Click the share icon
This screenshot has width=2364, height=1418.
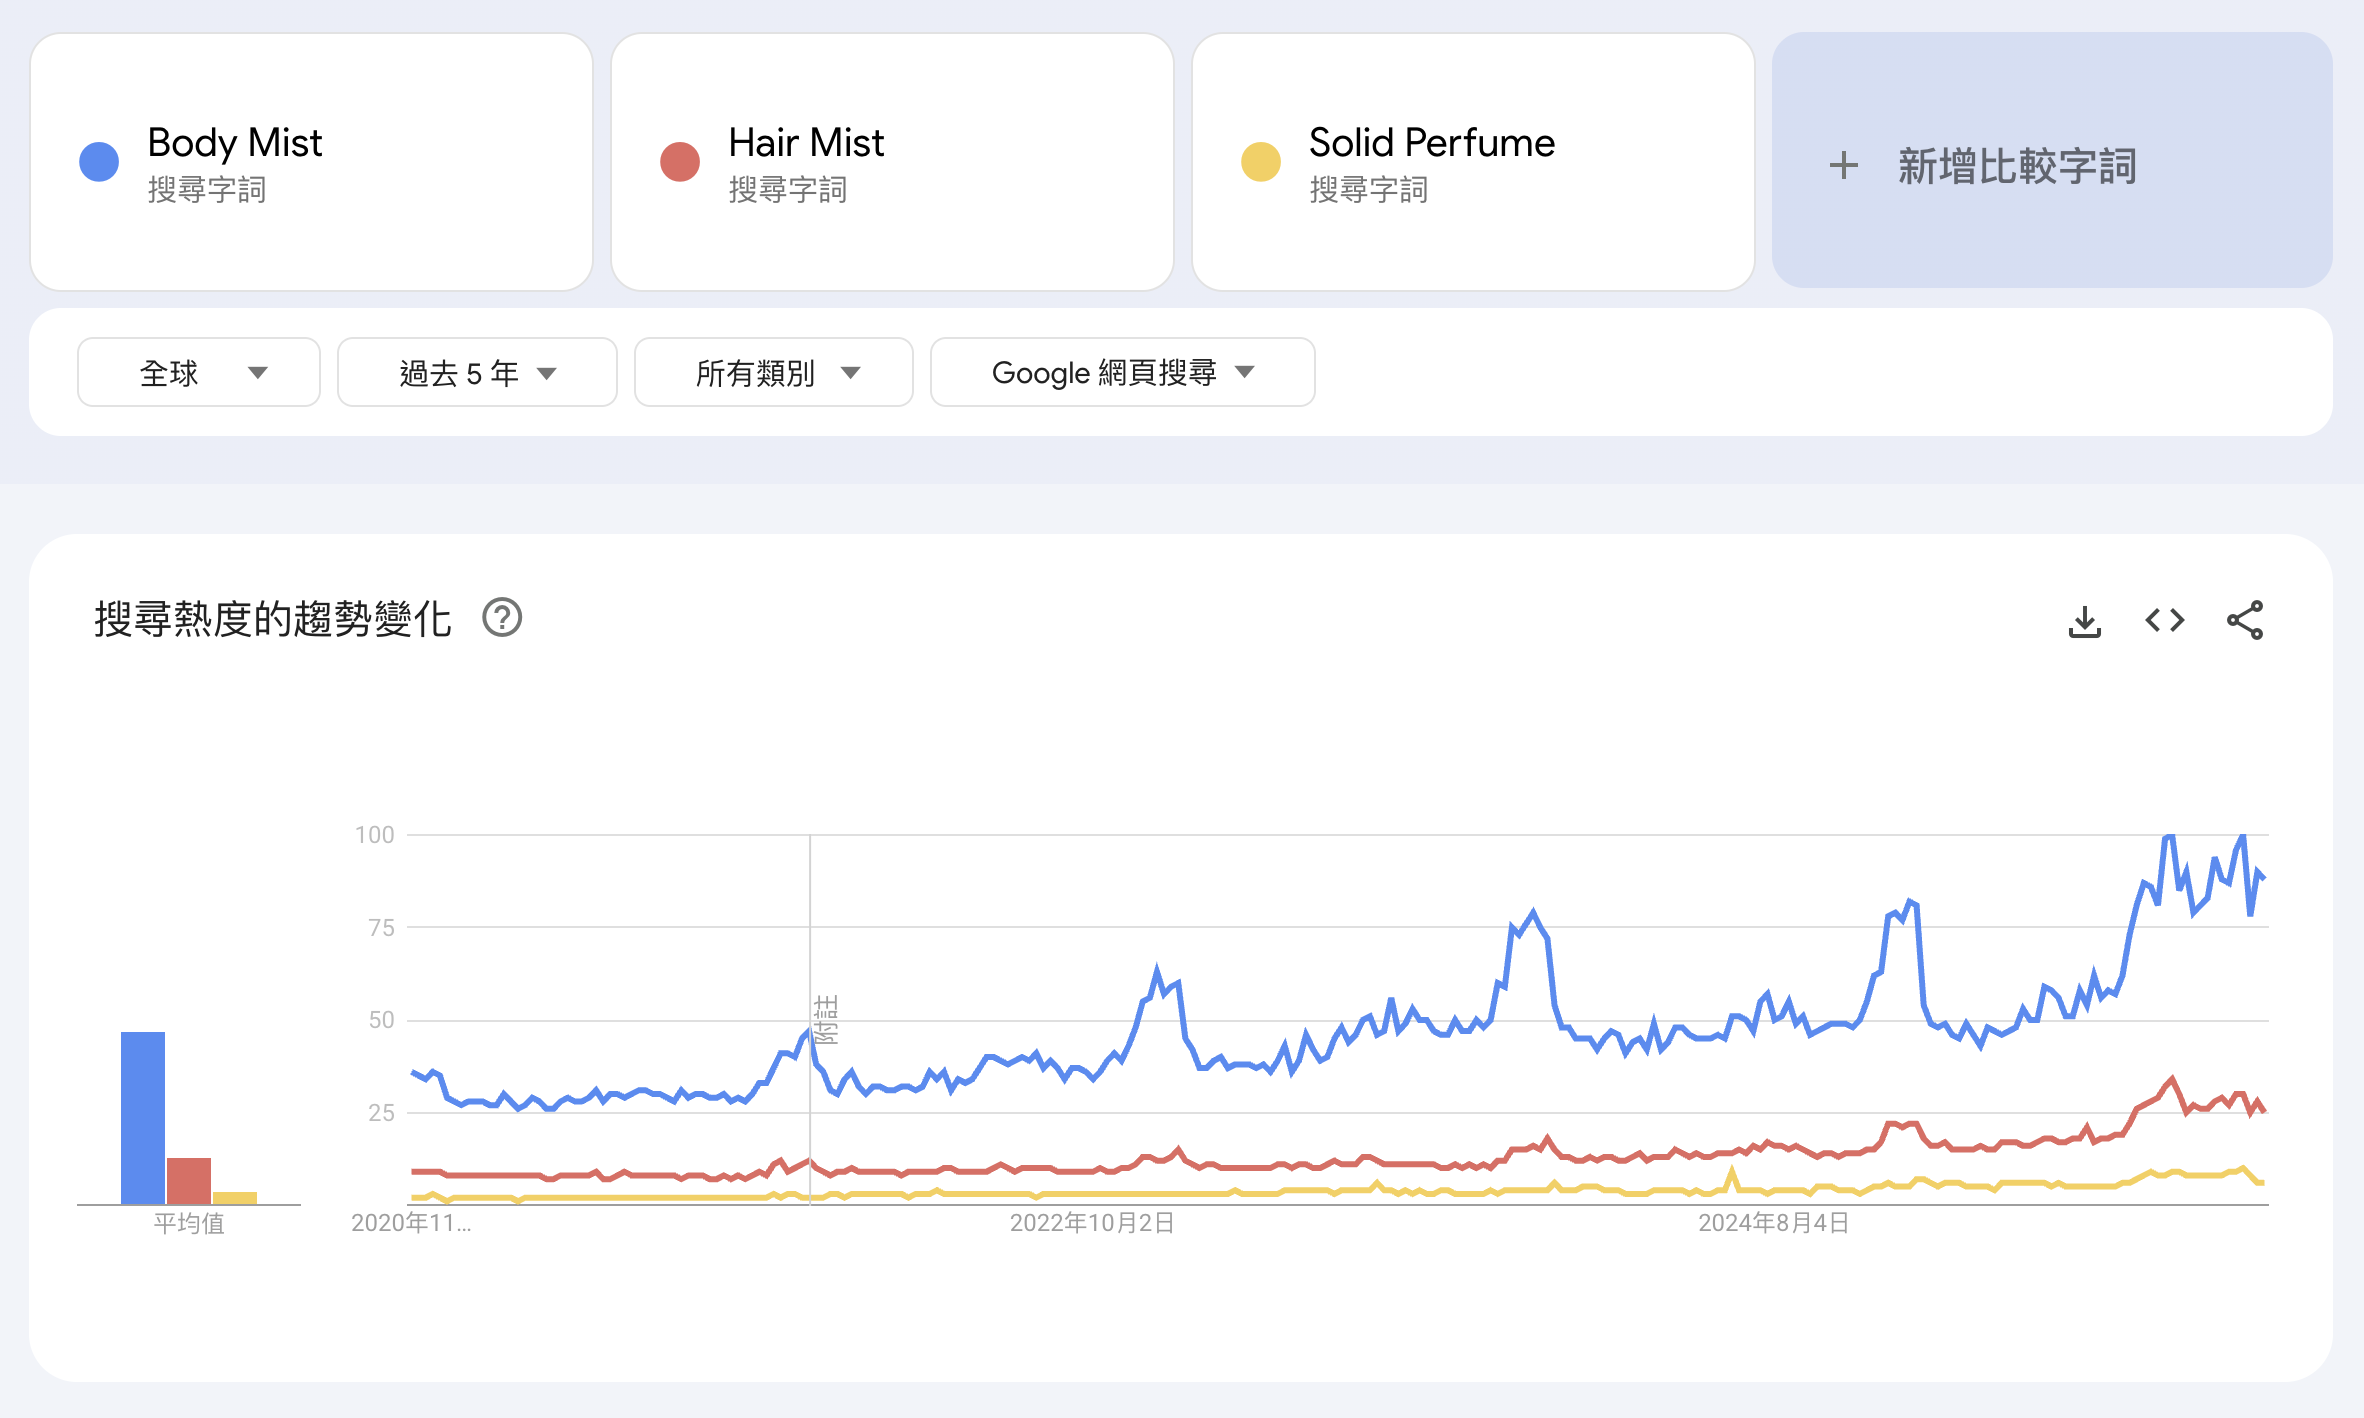coord(2244,621)
